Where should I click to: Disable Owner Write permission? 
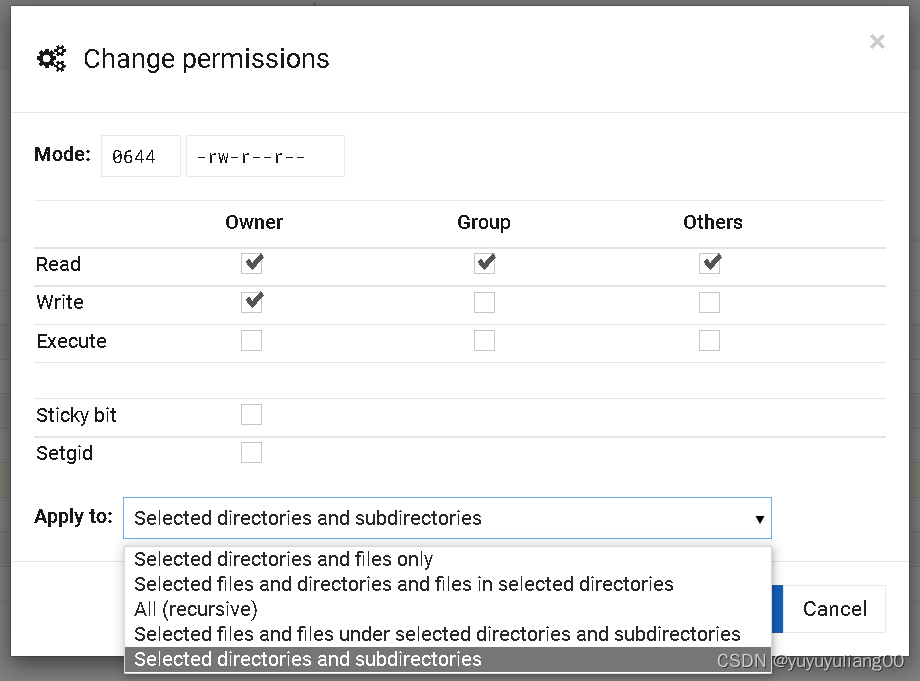coord(252,302)
